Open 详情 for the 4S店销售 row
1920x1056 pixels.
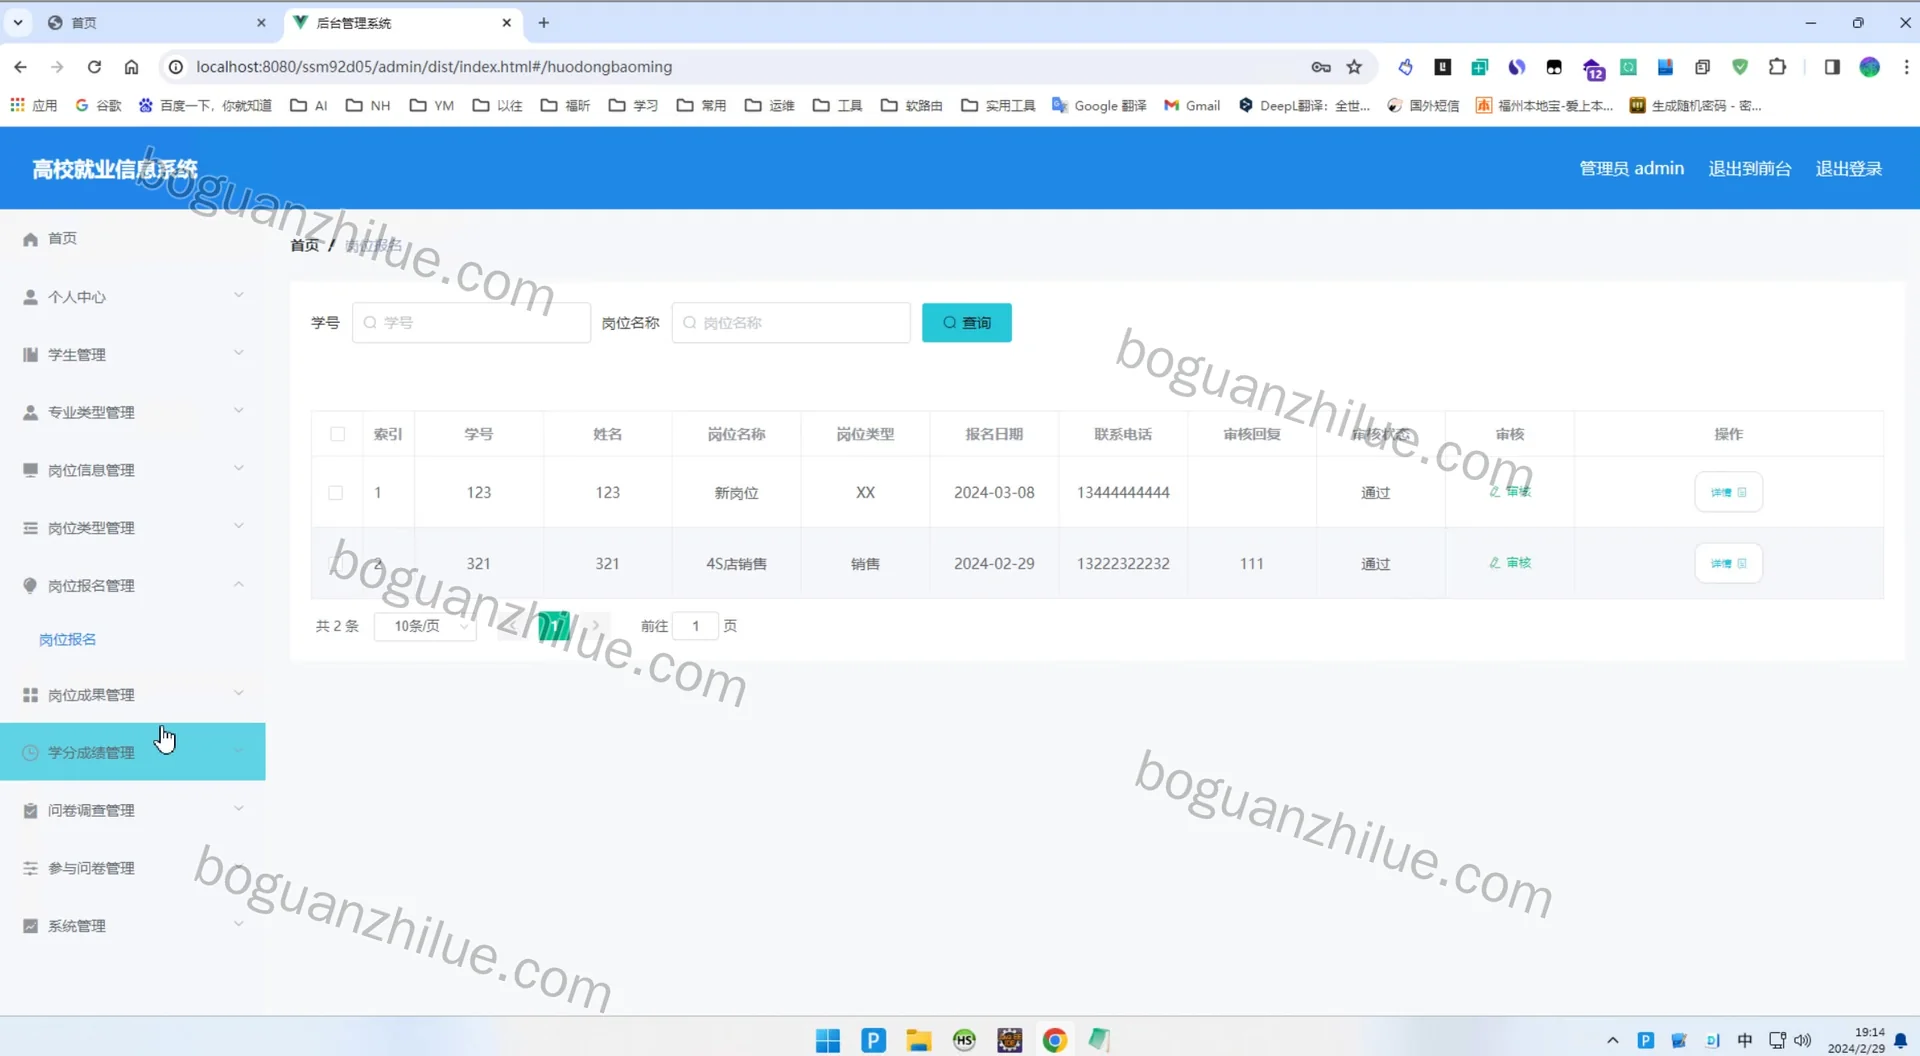[x=1728, y=564]
